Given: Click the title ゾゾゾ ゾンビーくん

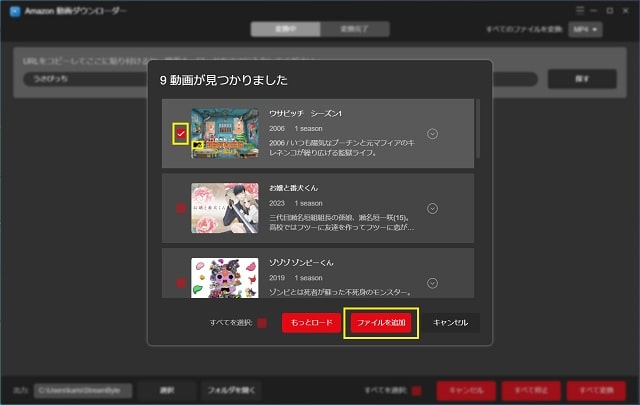Looking at the screenshot, I should (x=301, y=263).
